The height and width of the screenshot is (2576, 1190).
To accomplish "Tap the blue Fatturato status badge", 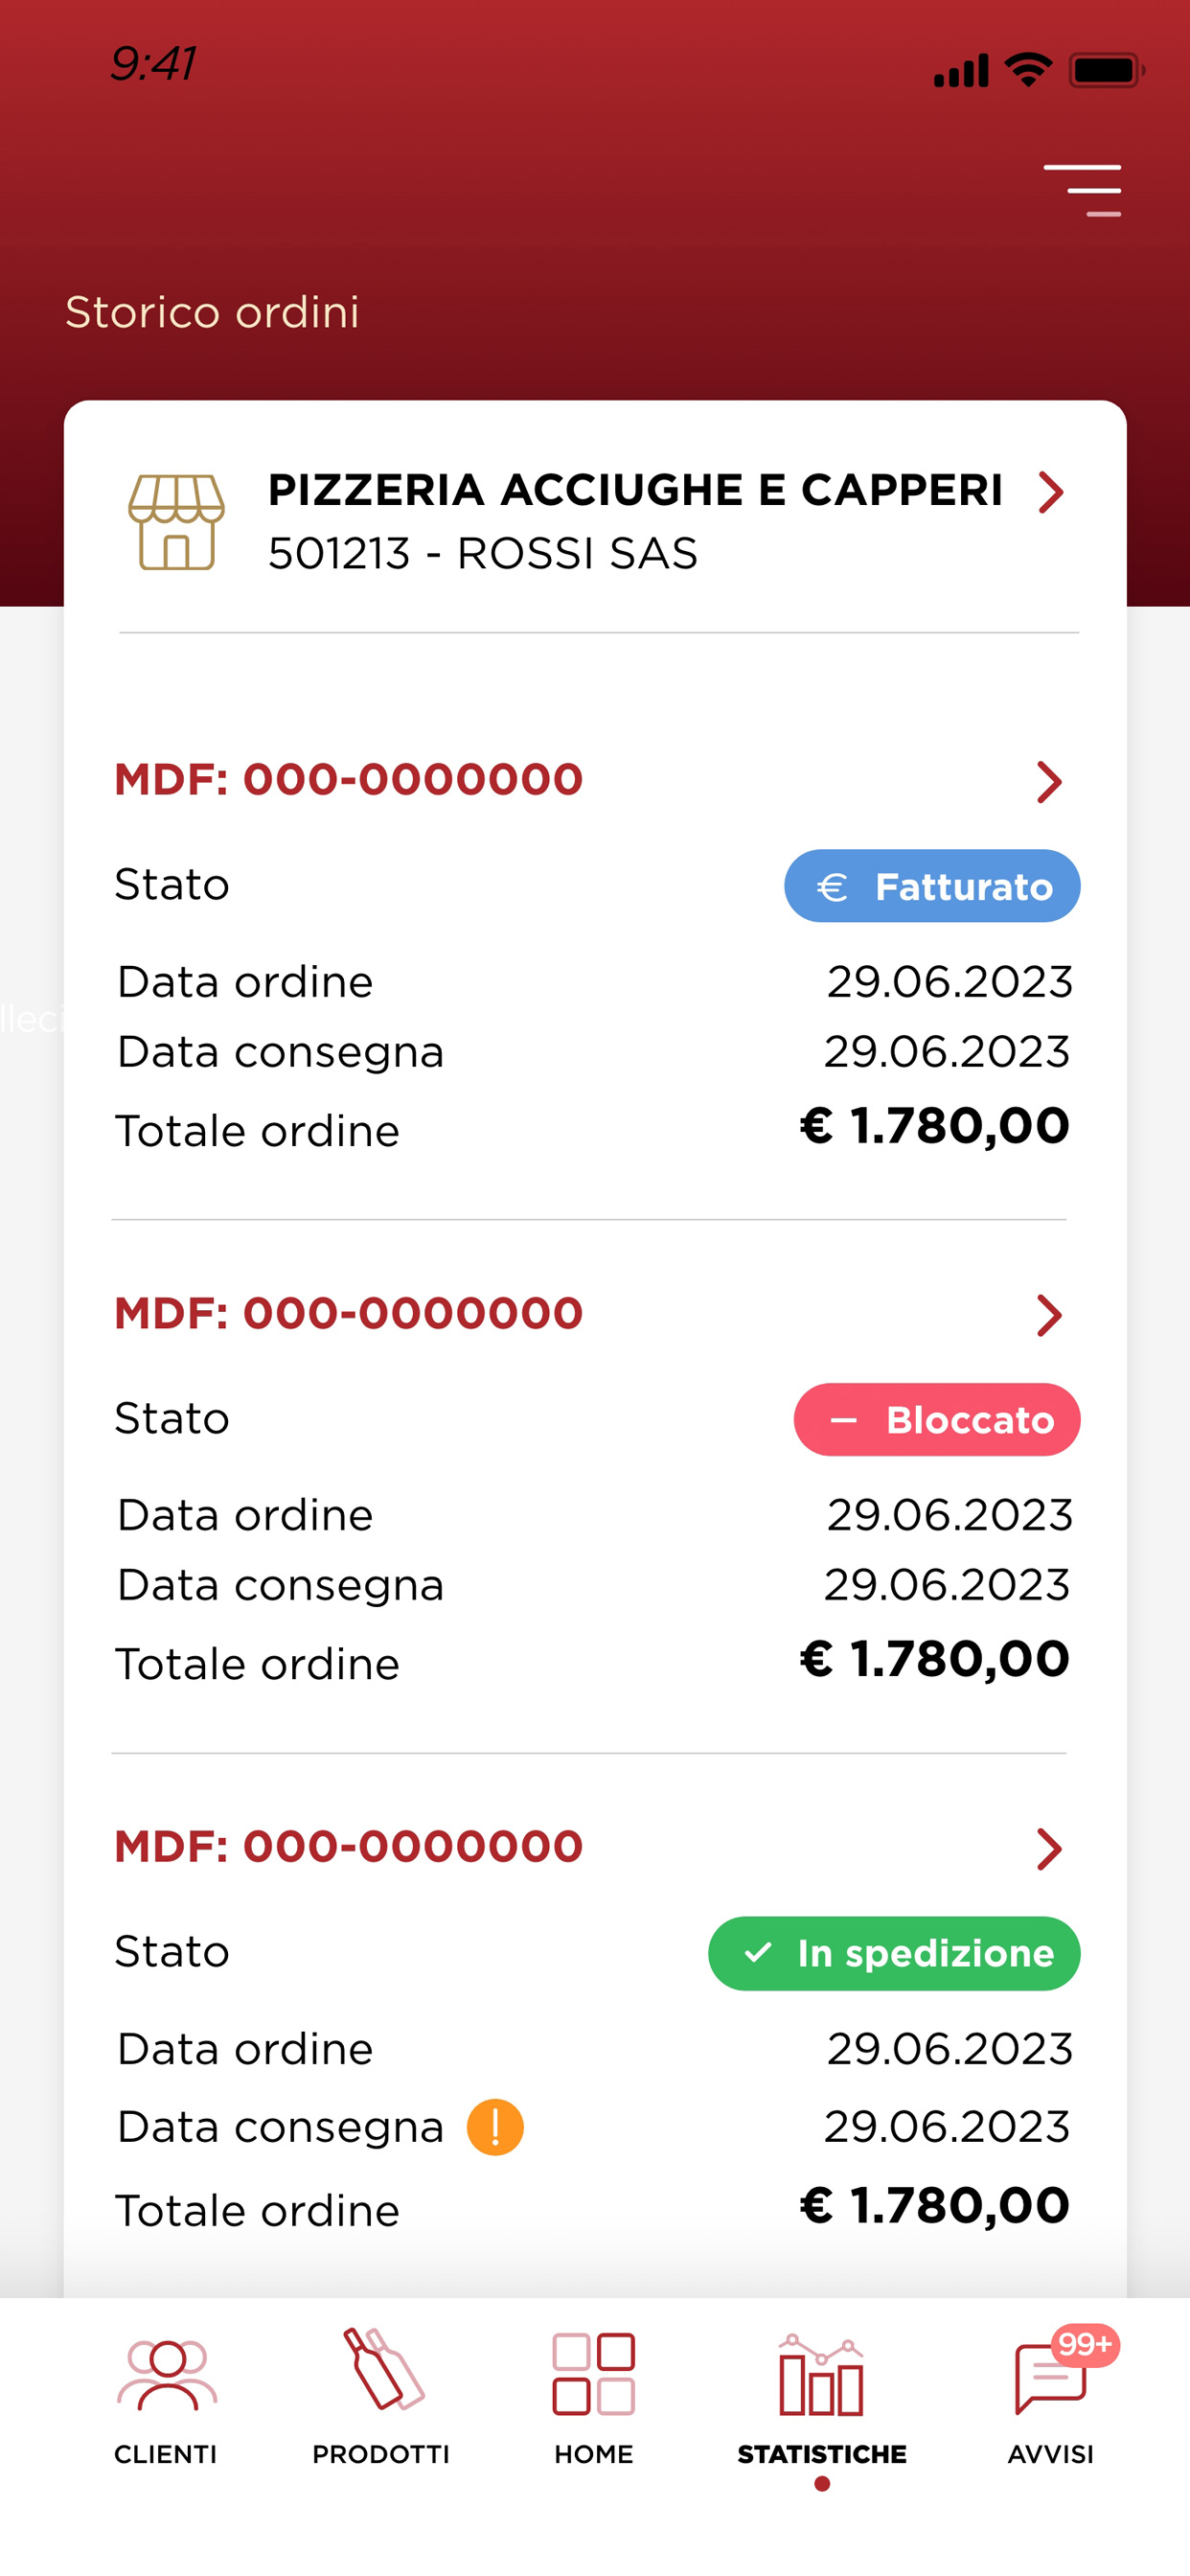I will pyautogui.click(x=932, y=886).
